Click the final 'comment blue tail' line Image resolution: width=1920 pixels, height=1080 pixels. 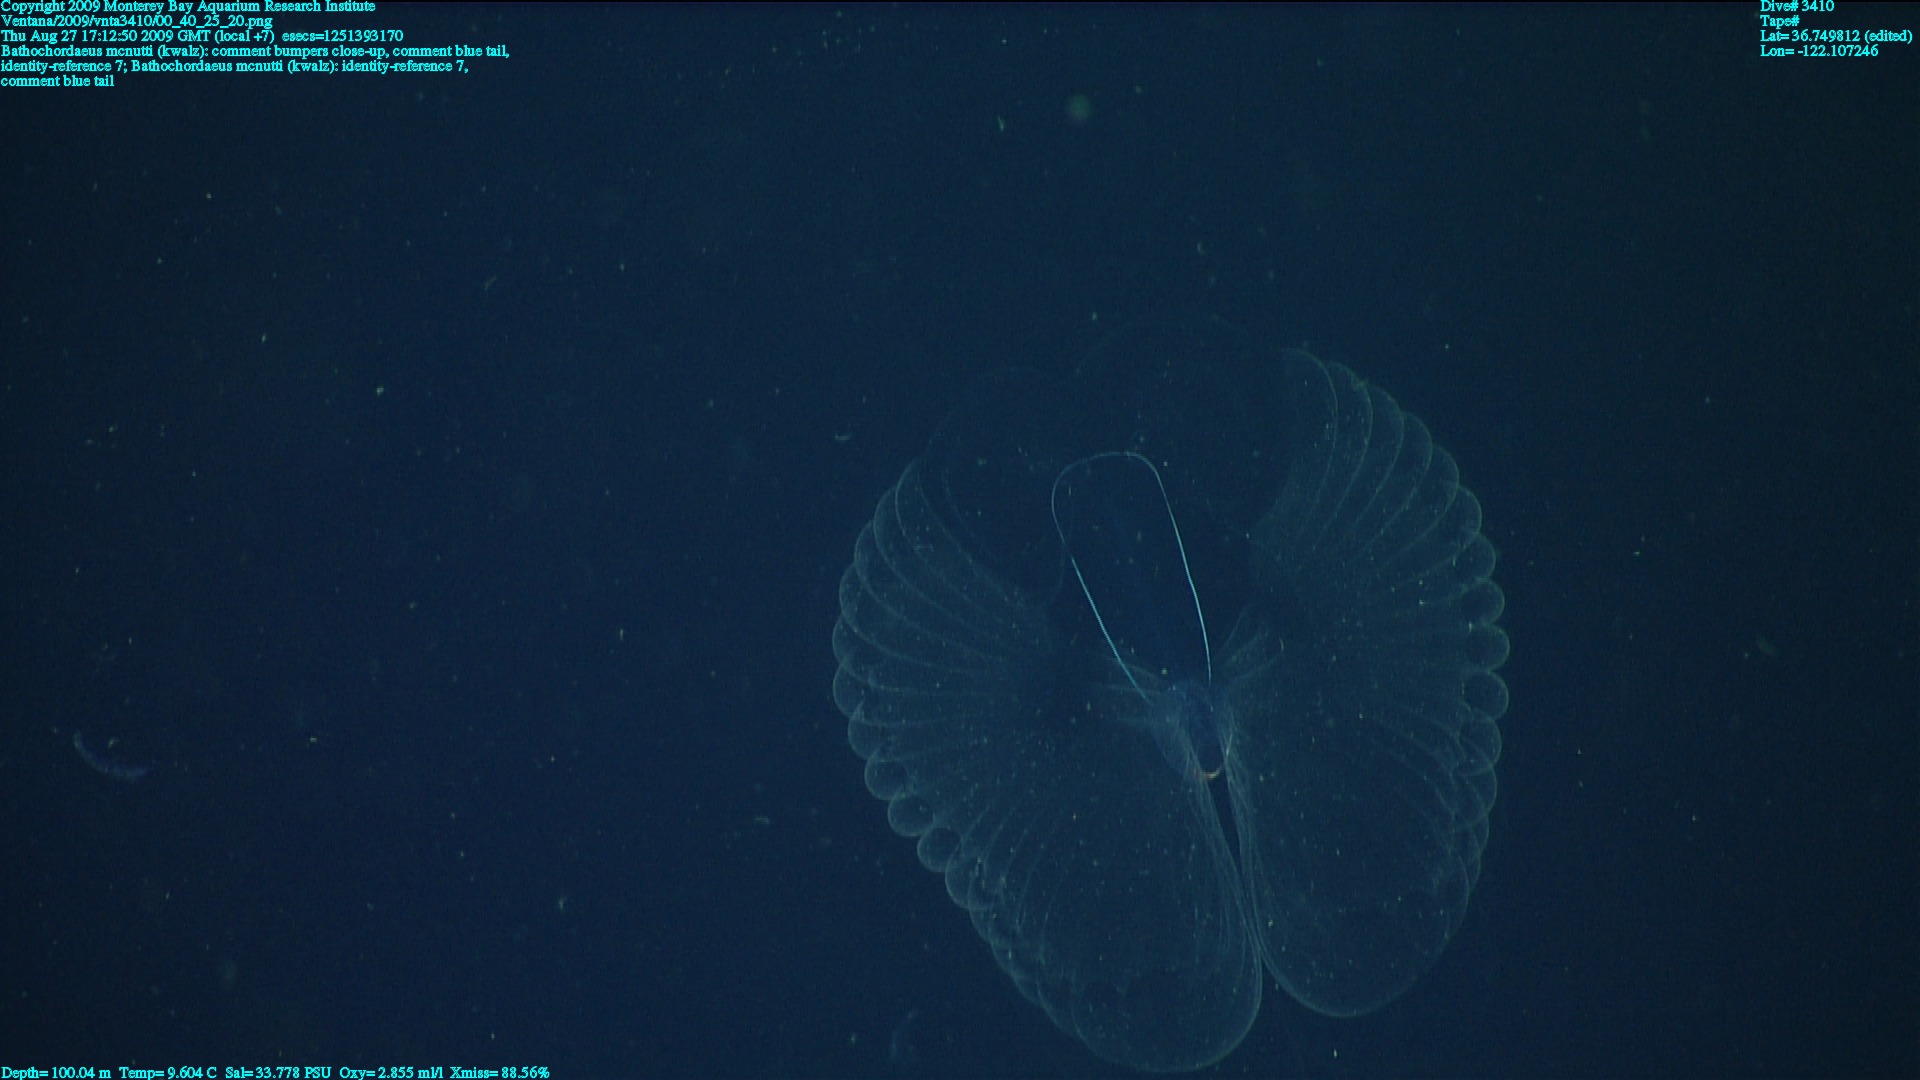click(57, 81)
